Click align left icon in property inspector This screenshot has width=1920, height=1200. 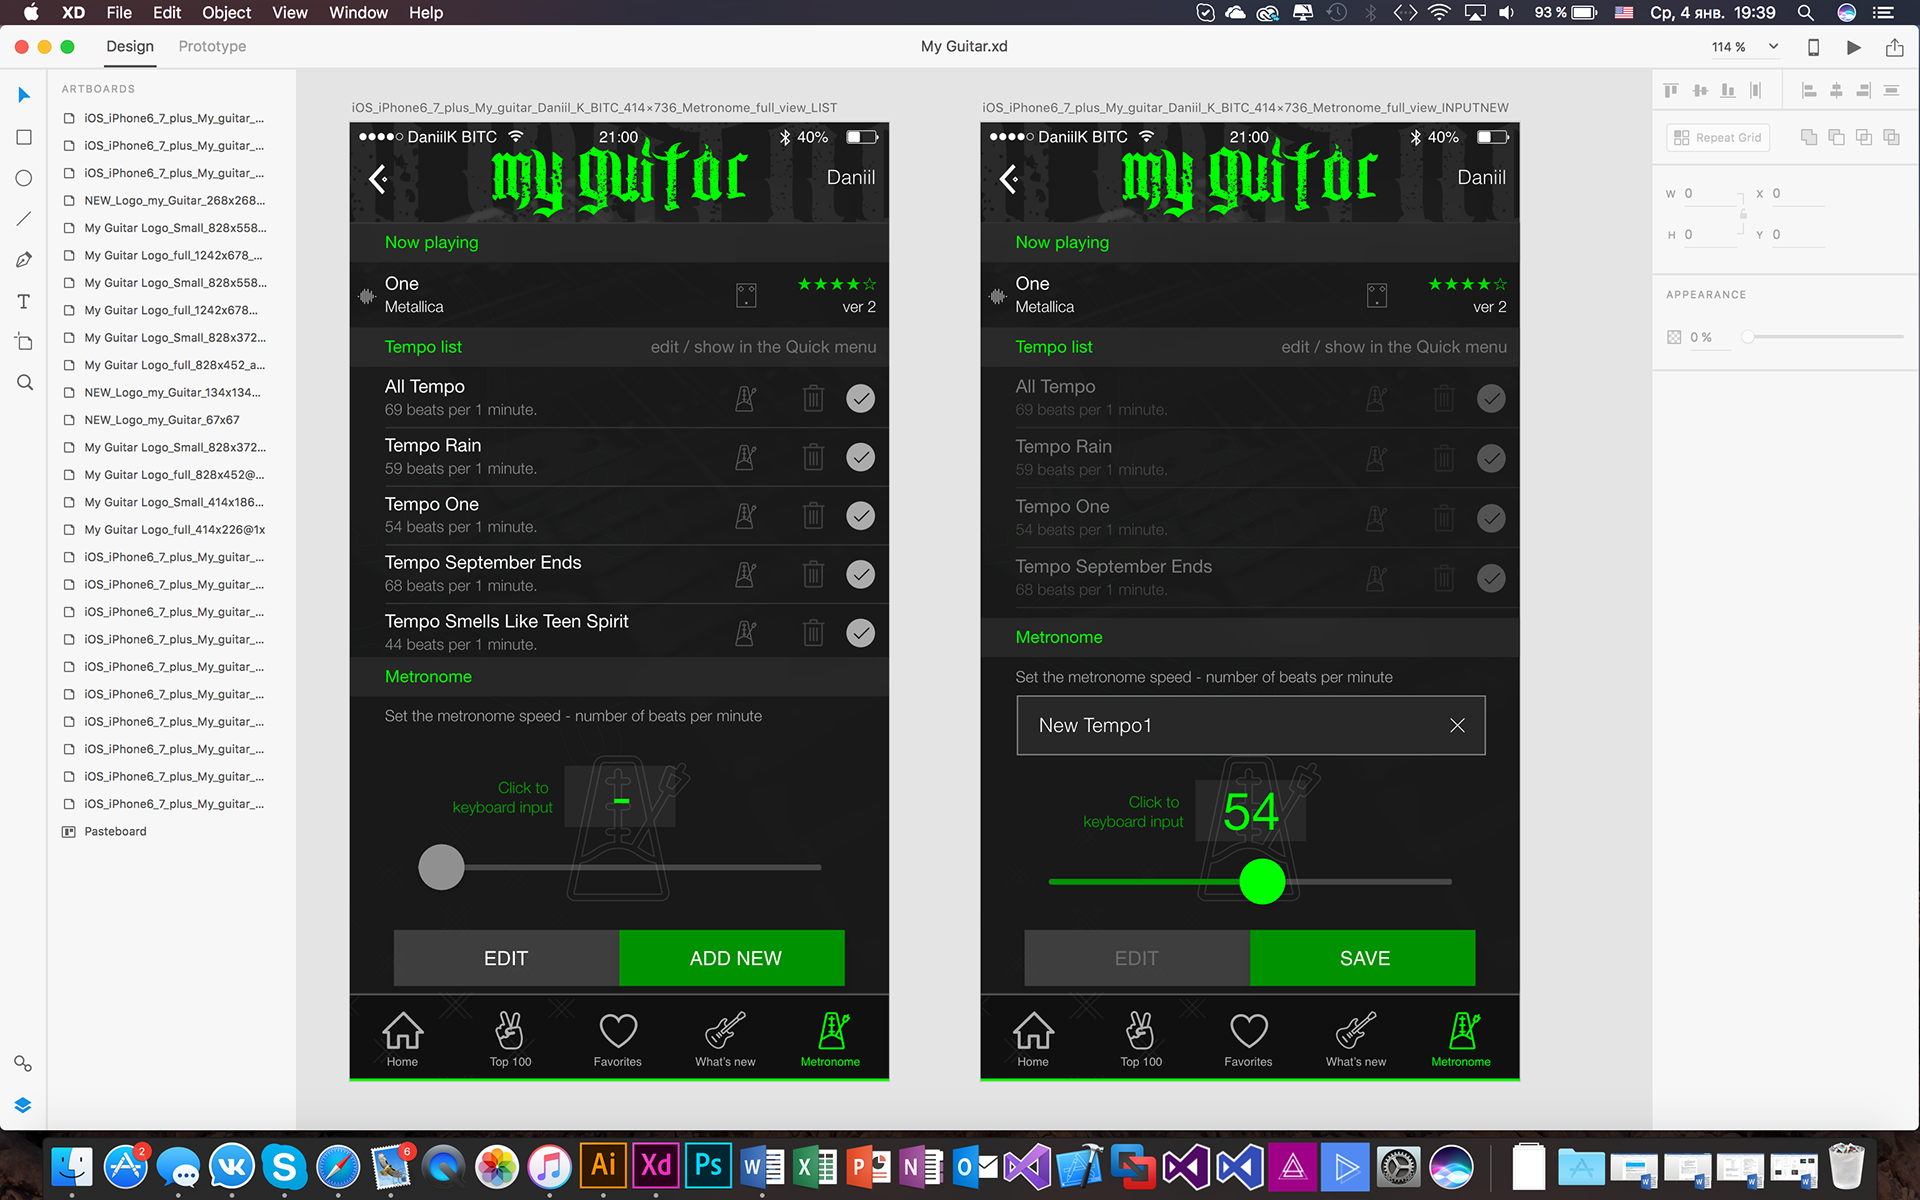(x=1808, y=90)
